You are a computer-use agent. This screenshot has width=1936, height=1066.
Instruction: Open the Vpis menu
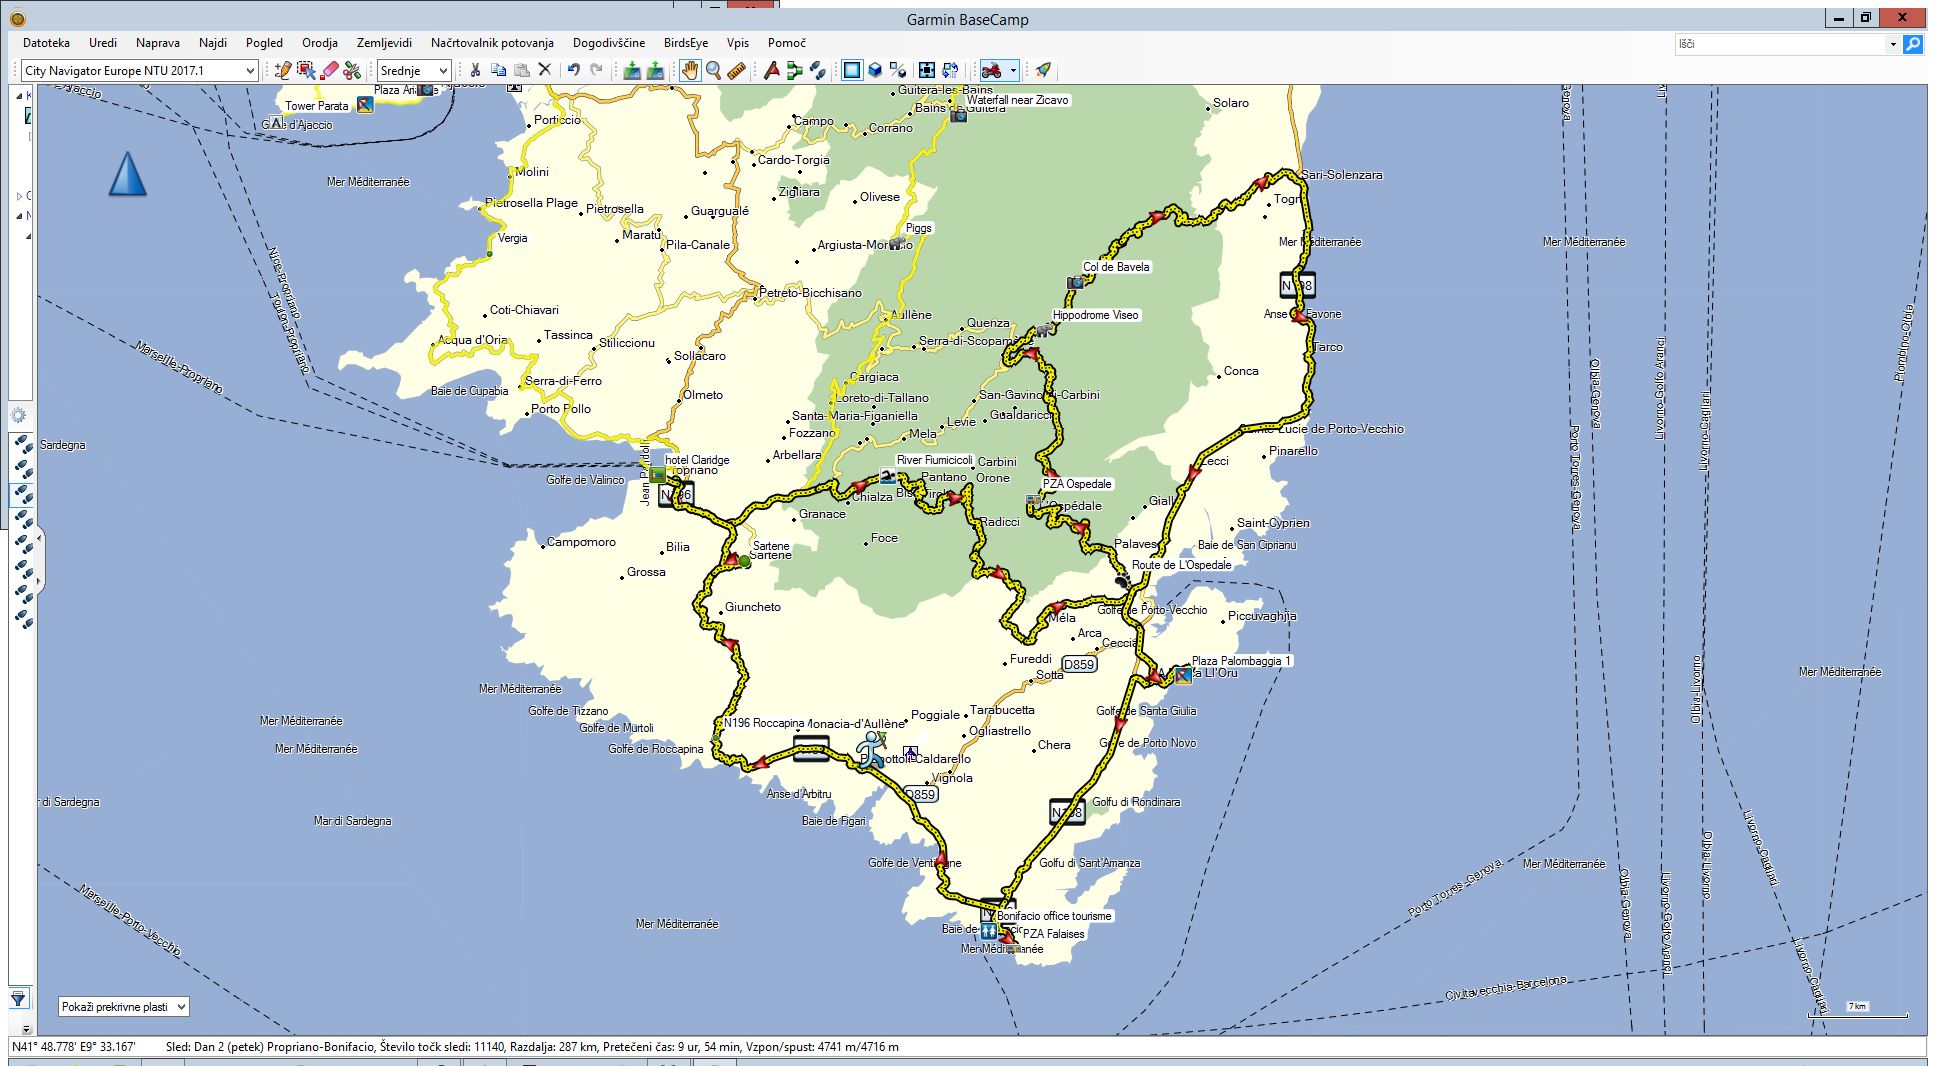738,43
